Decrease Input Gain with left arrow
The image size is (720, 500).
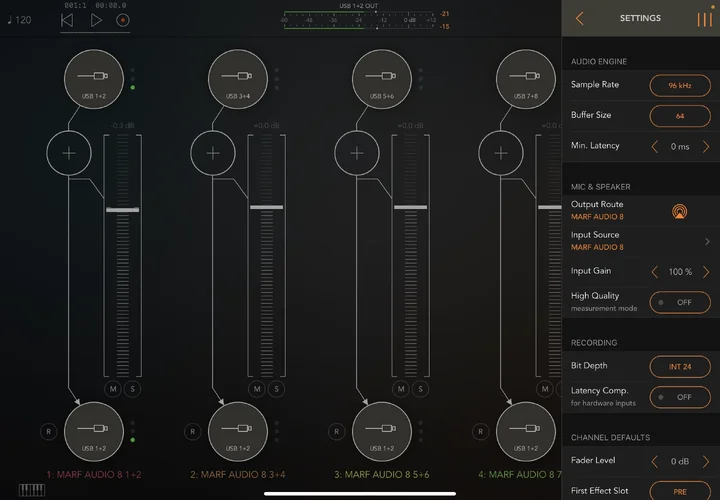coord(655,272)
